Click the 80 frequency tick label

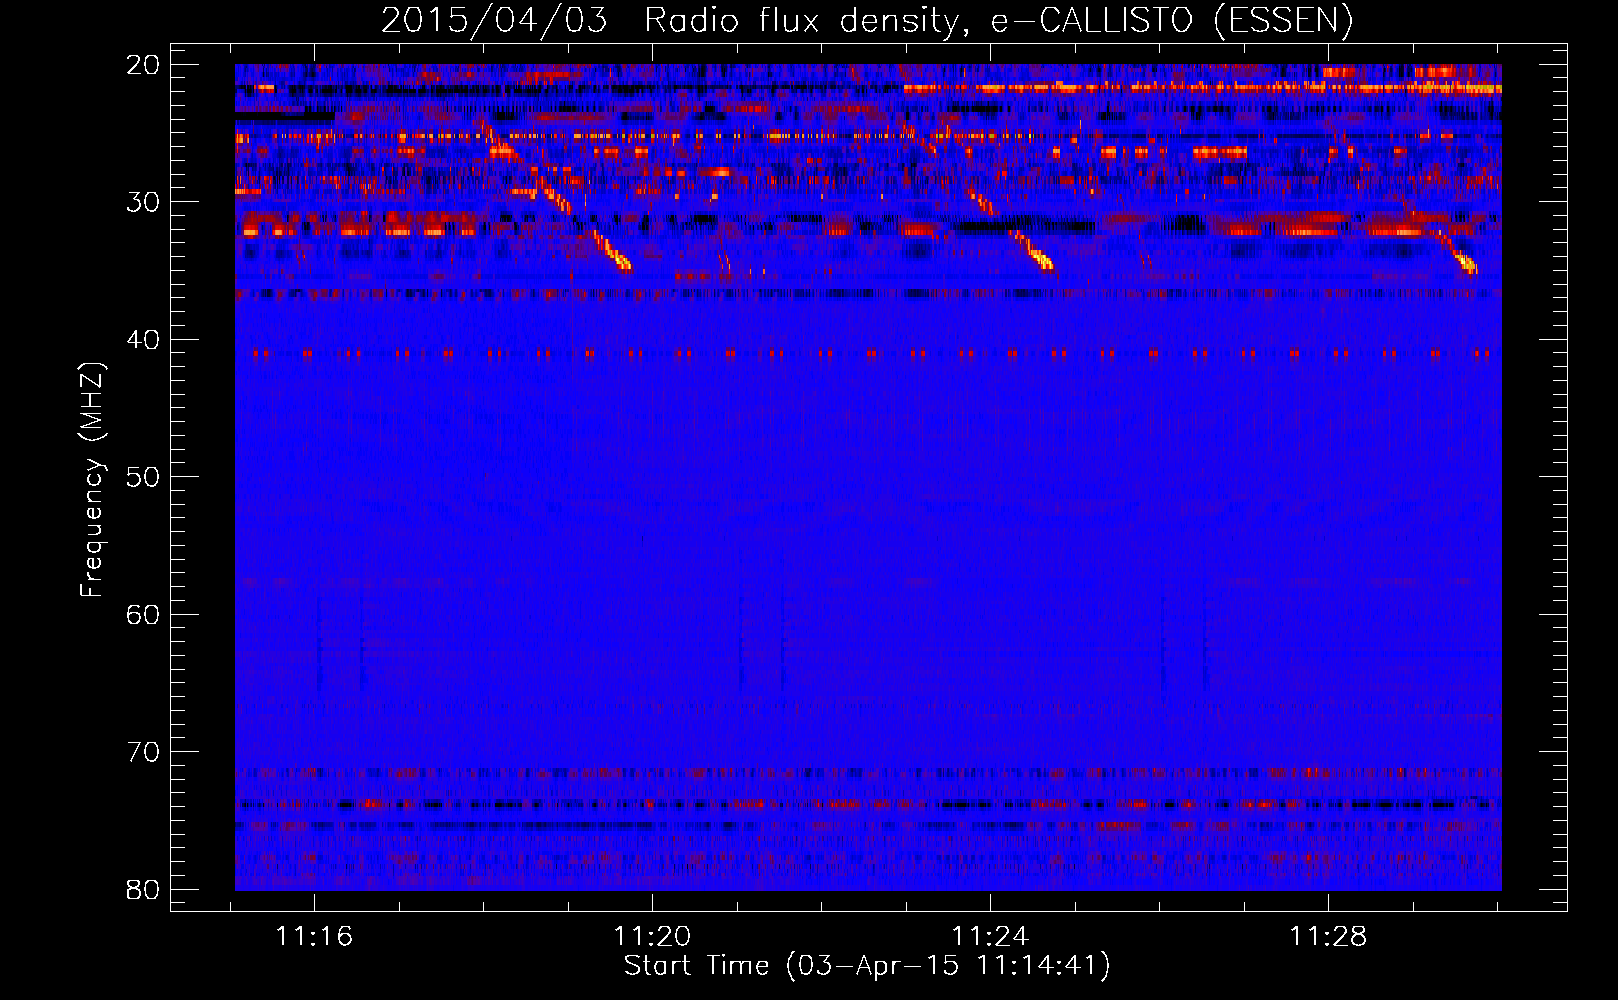point(143,889)
